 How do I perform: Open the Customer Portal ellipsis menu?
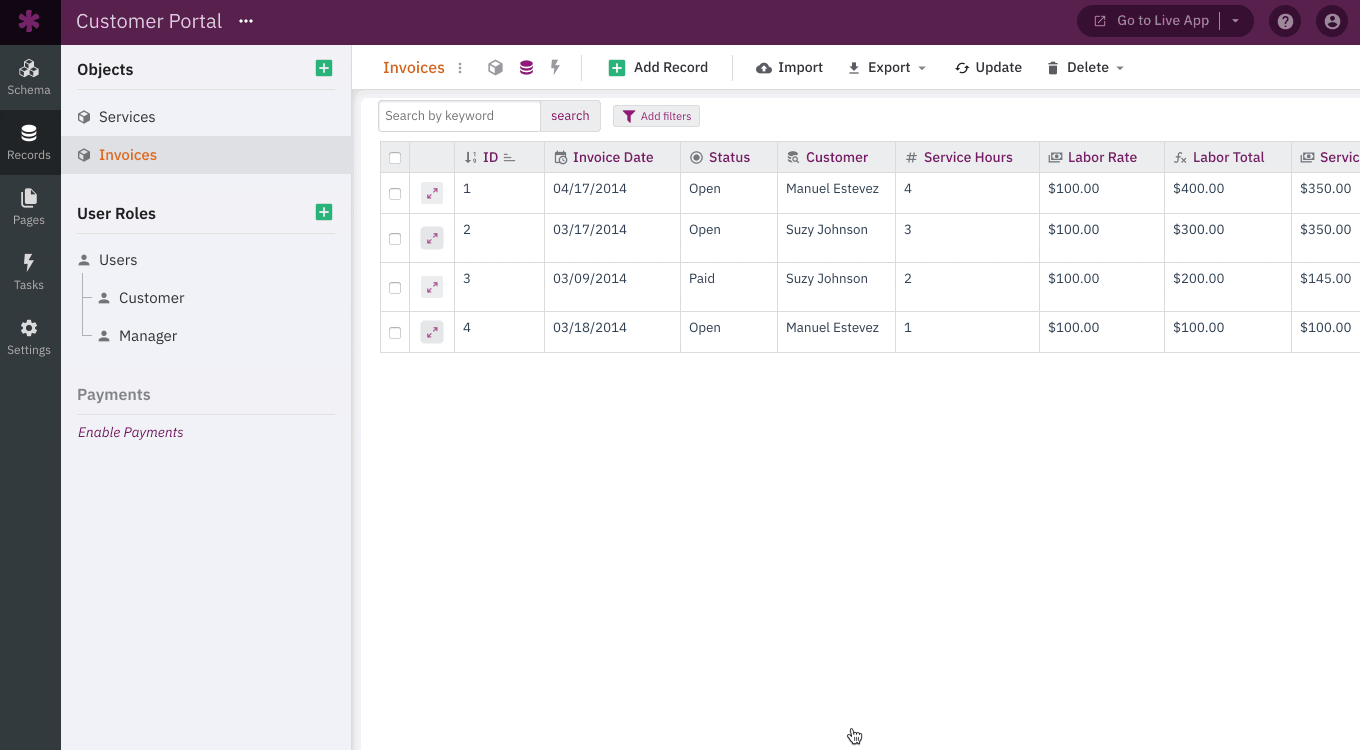point(246,21)
